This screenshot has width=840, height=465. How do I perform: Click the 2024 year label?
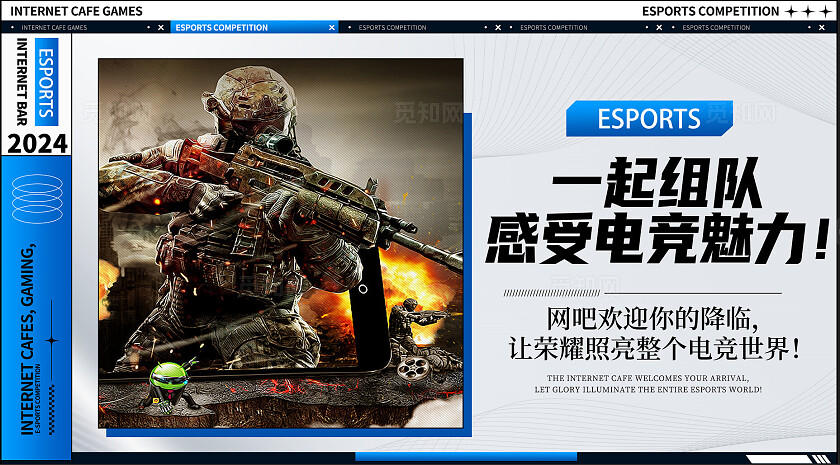(37, 144)
